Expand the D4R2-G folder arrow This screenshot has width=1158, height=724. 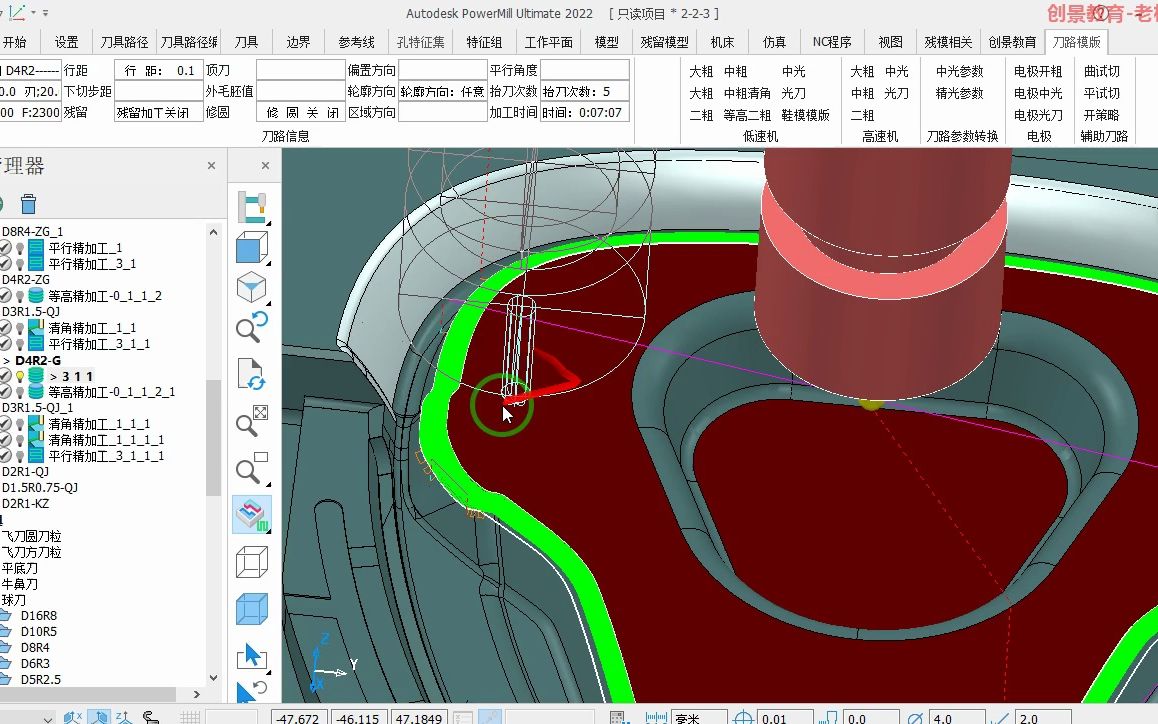[7, 361]
